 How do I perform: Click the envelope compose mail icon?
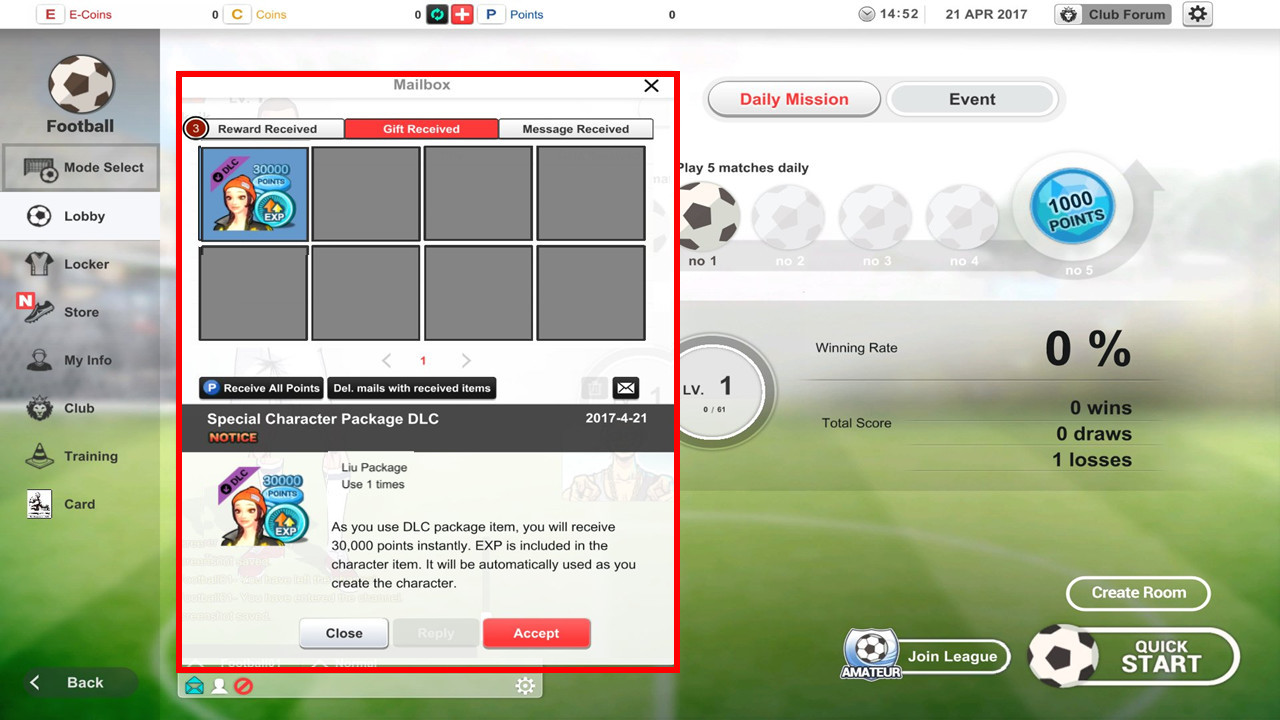click(x=625, y=388)
